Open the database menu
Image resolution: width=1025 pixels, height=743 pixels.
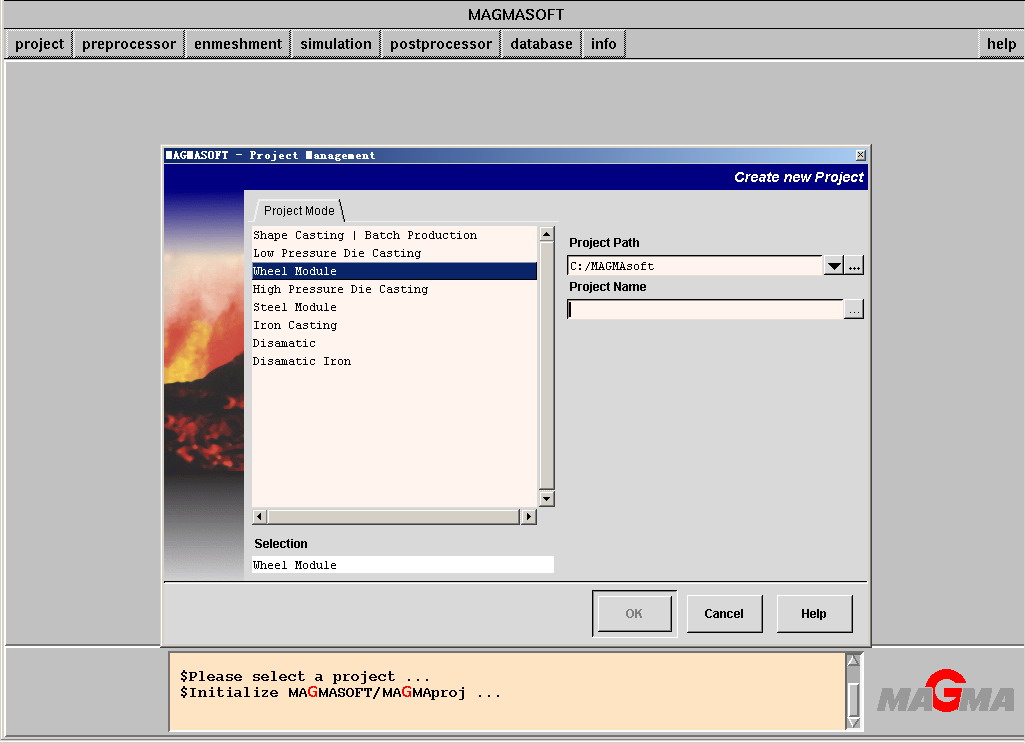(x=541, y=44)
